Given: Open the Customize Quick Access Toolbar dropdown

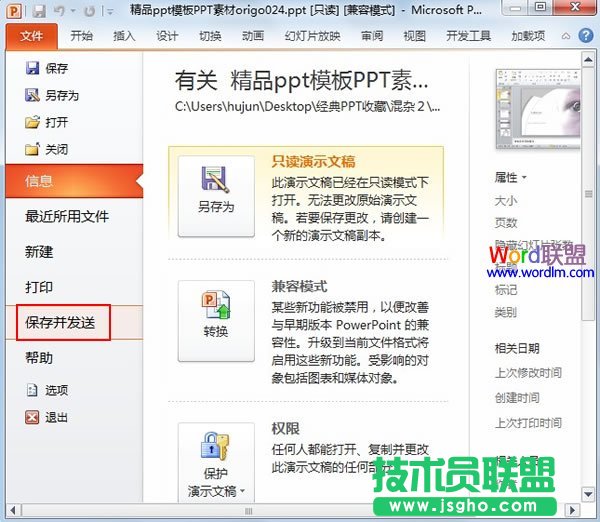Looking at the screenshot, I should (110, 12).
